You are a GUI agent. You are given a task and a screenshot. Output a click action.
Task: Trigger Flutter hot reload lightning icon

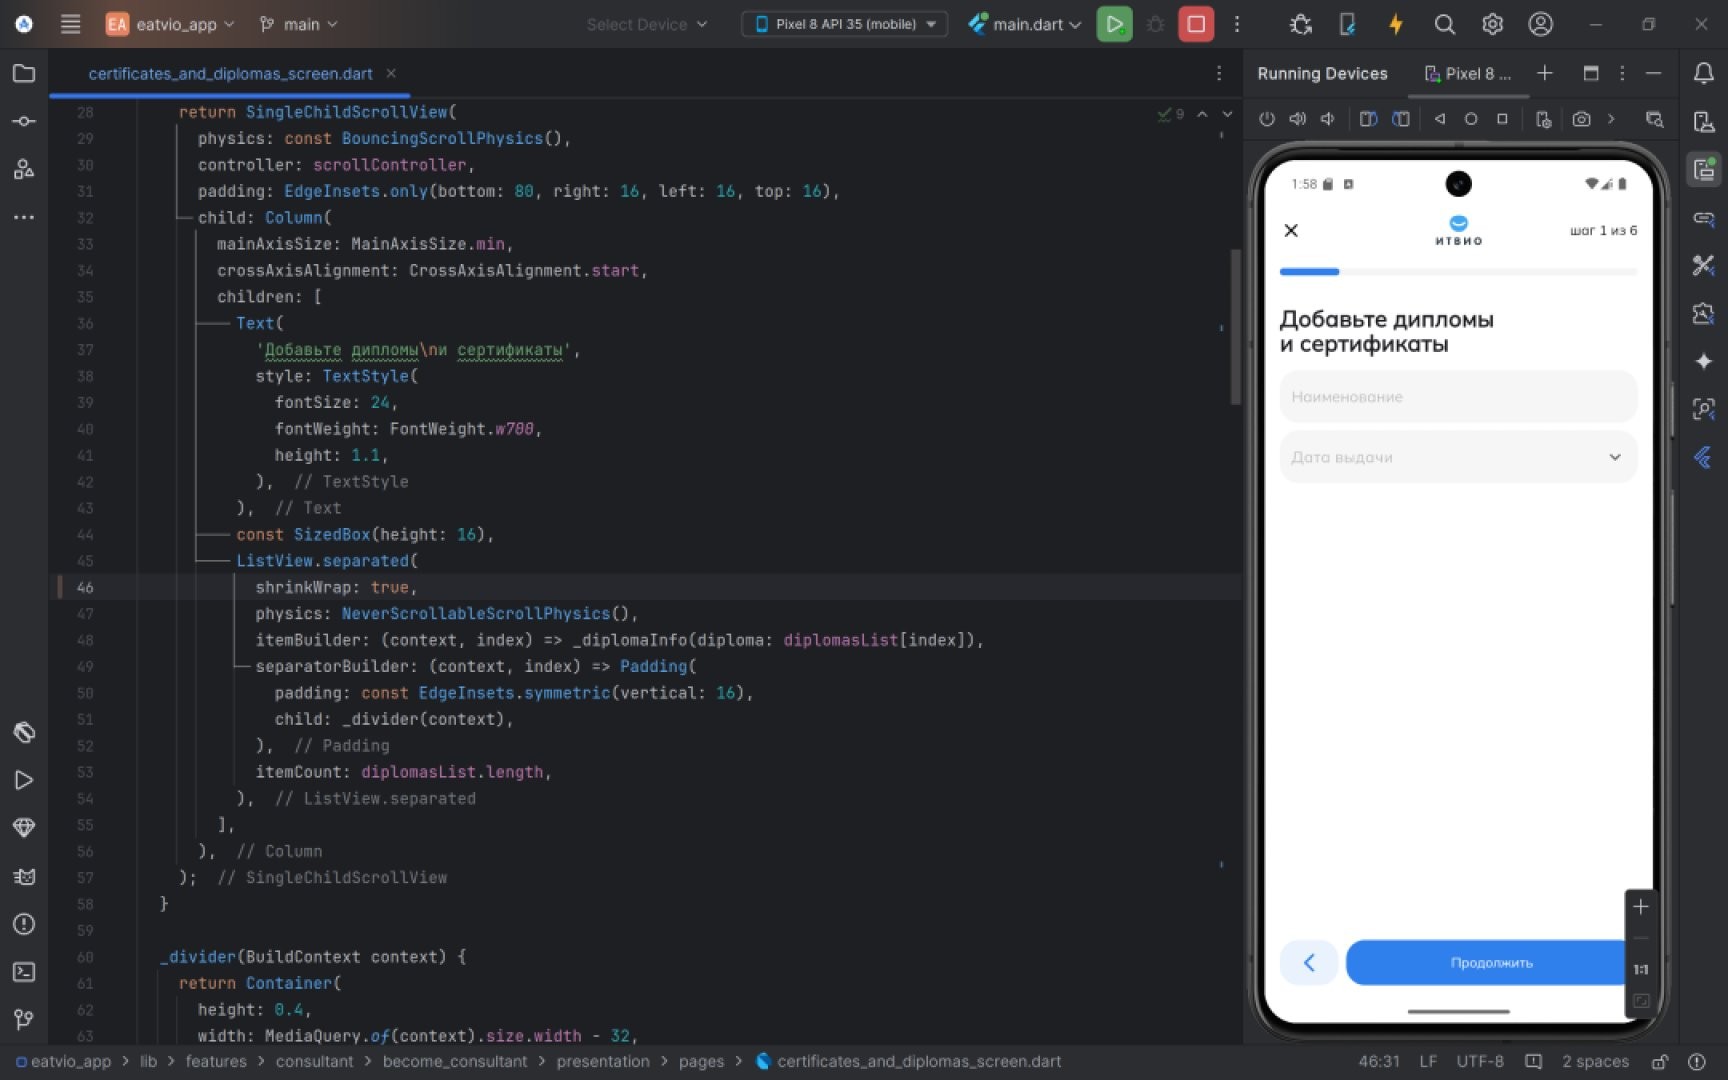click(1396, 24)
